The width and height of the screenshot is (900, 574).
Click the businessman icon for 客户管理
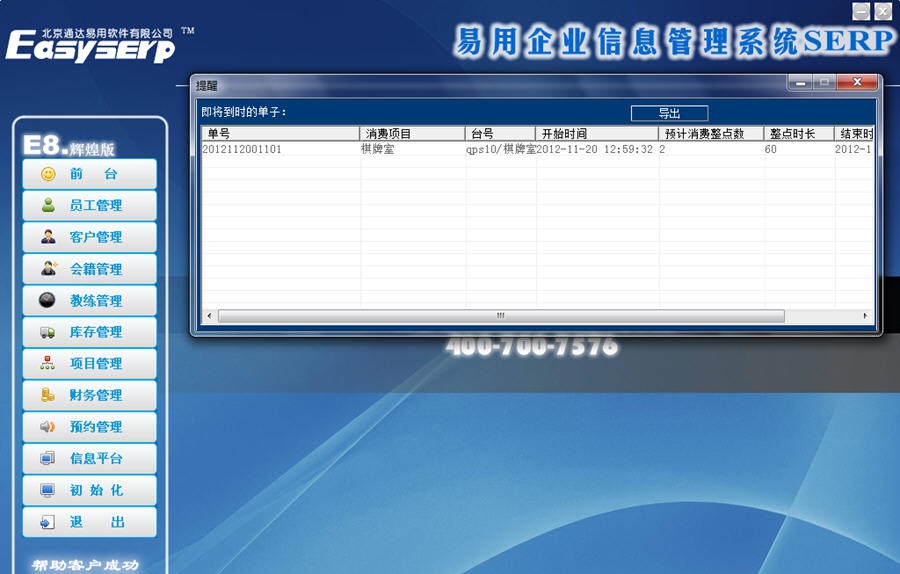click(x=48, y=236)
